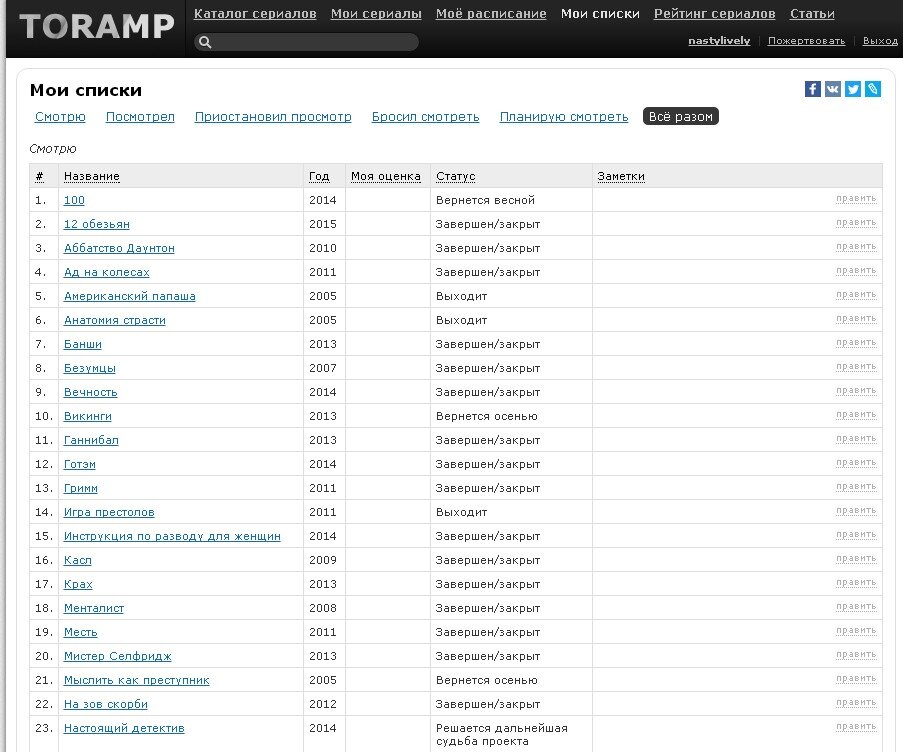Open Статьи menu

click(x=812, y=14)
